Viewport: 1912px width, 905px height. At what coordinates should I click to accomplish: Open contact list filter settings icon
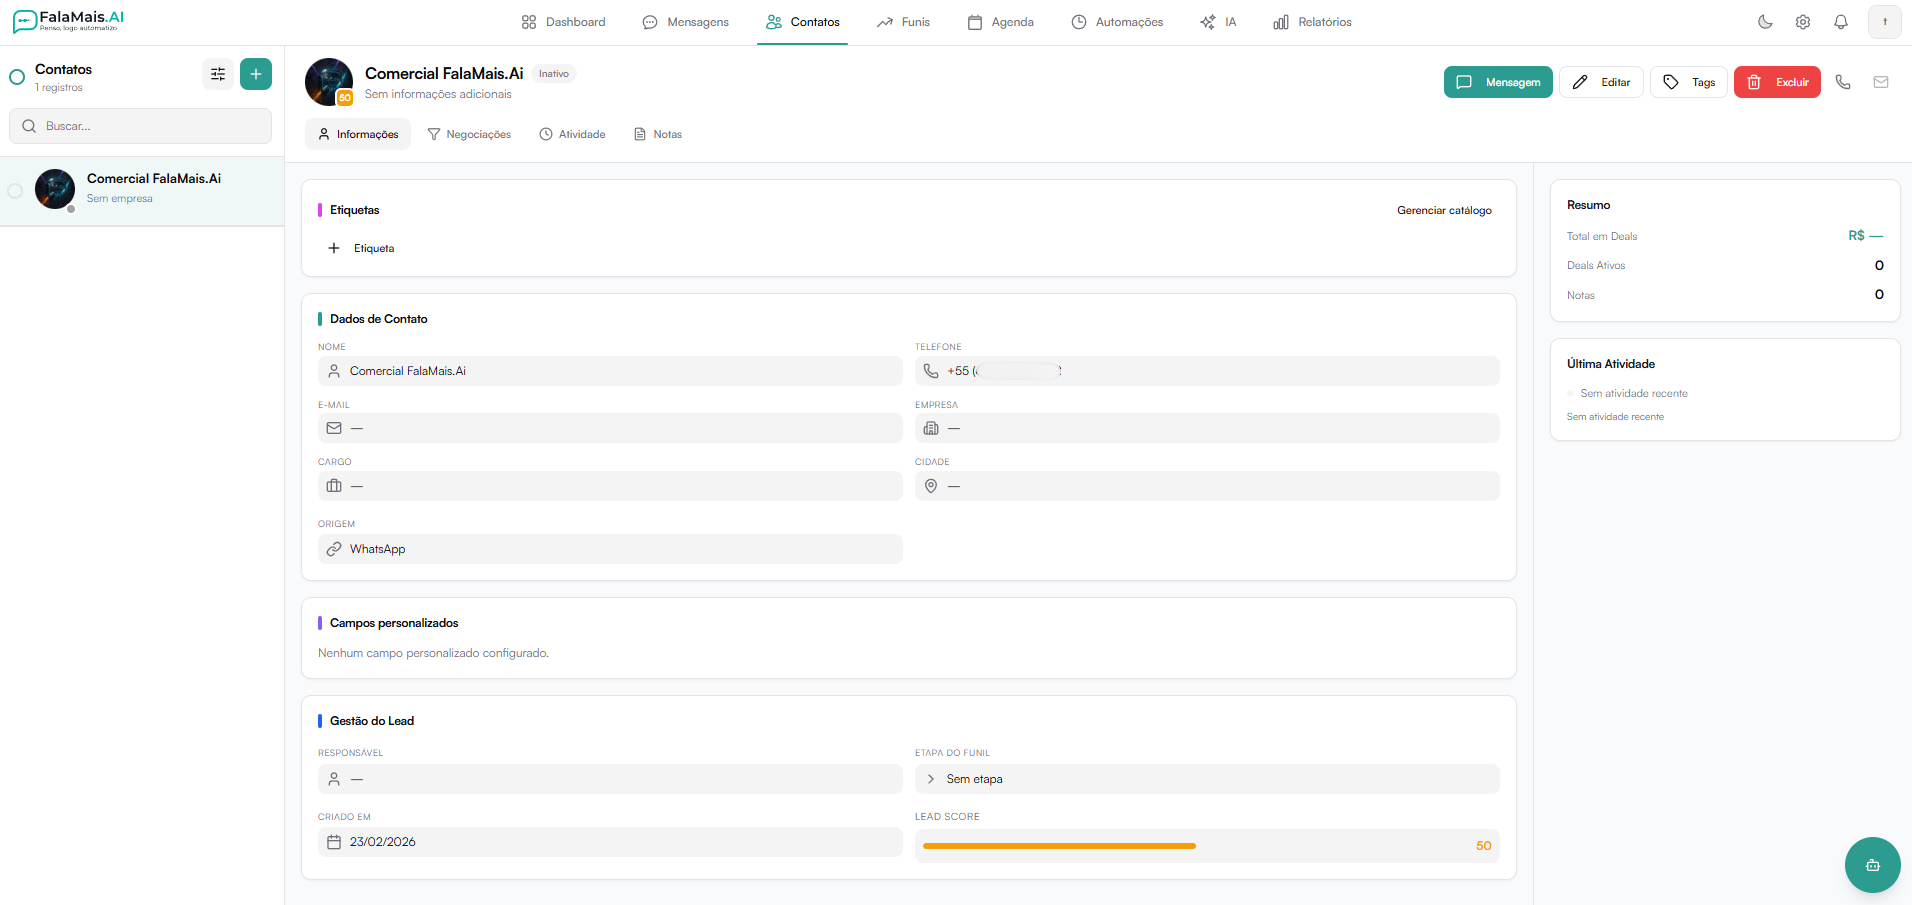coord(218,74)
